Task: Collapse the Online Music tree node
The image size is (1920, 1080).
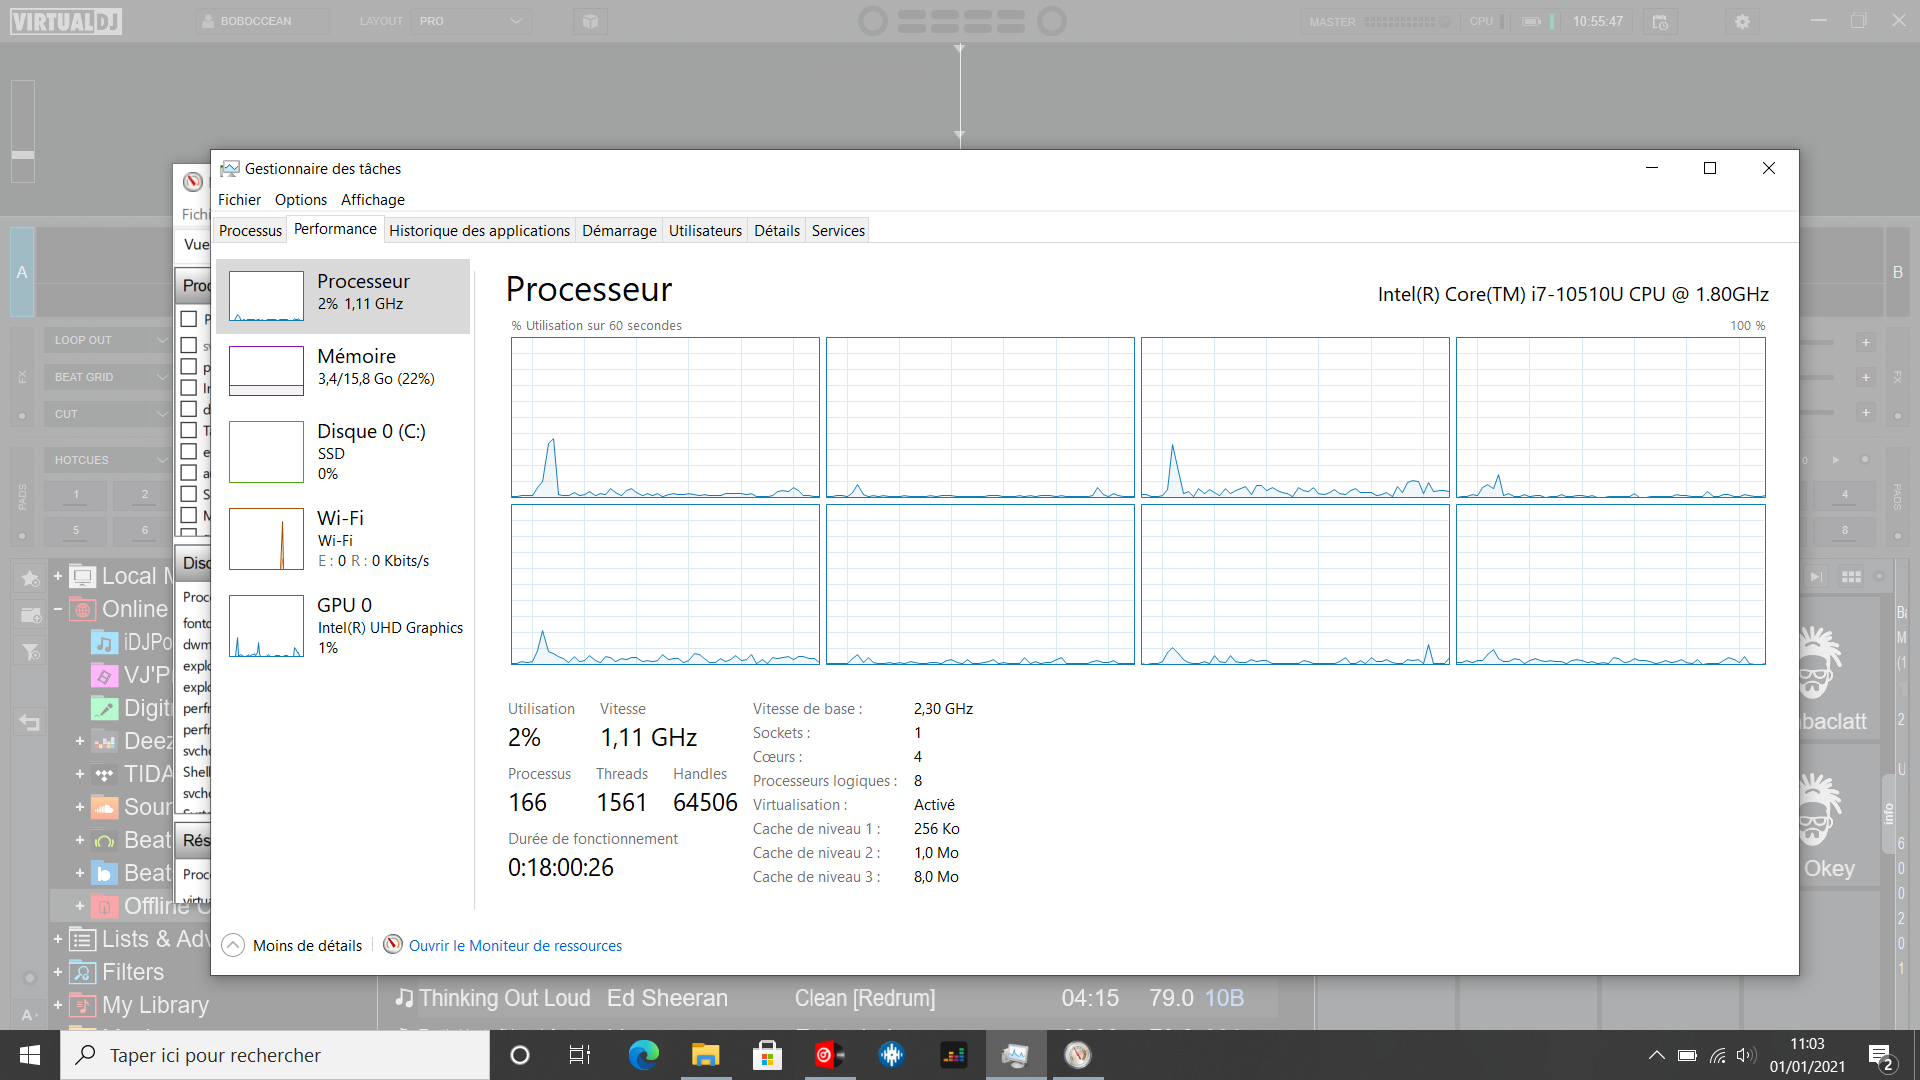Action: (x=58, y=609)
